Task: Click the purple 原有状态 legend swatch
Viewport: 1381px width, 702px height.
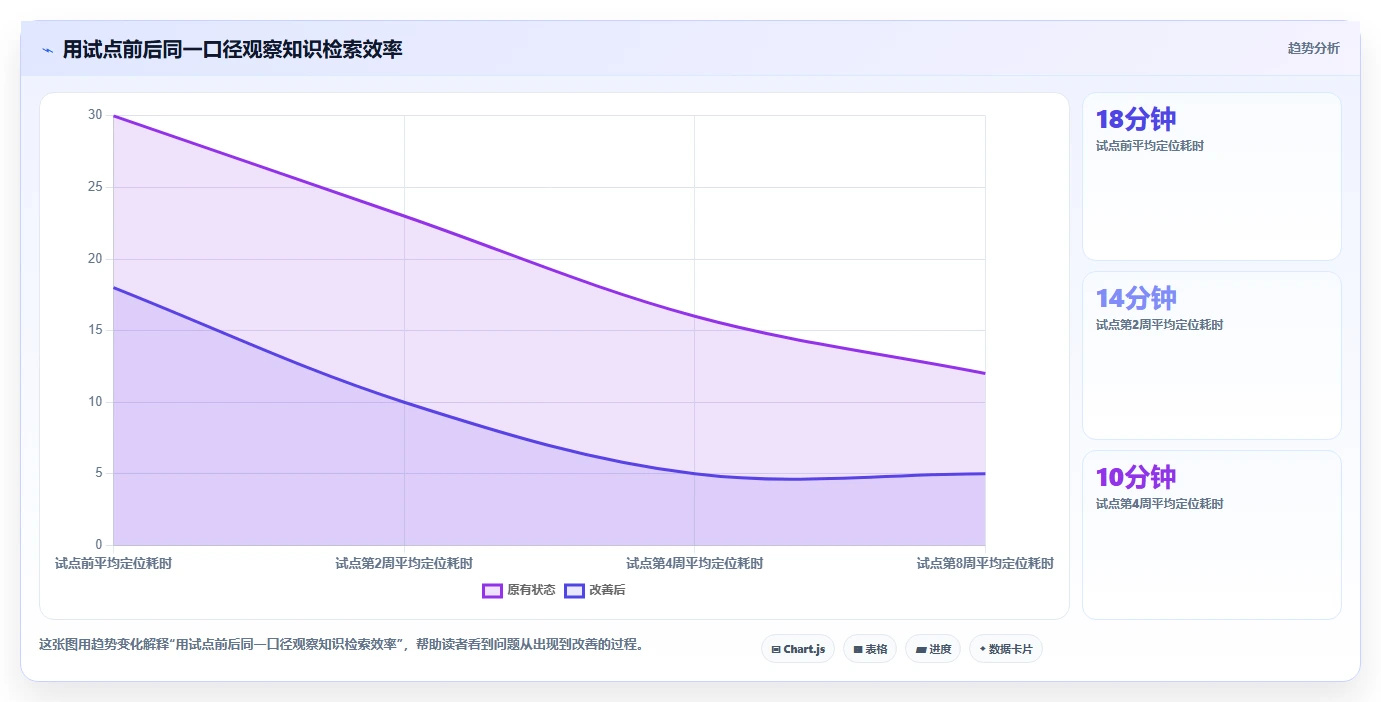Action: 492,590
